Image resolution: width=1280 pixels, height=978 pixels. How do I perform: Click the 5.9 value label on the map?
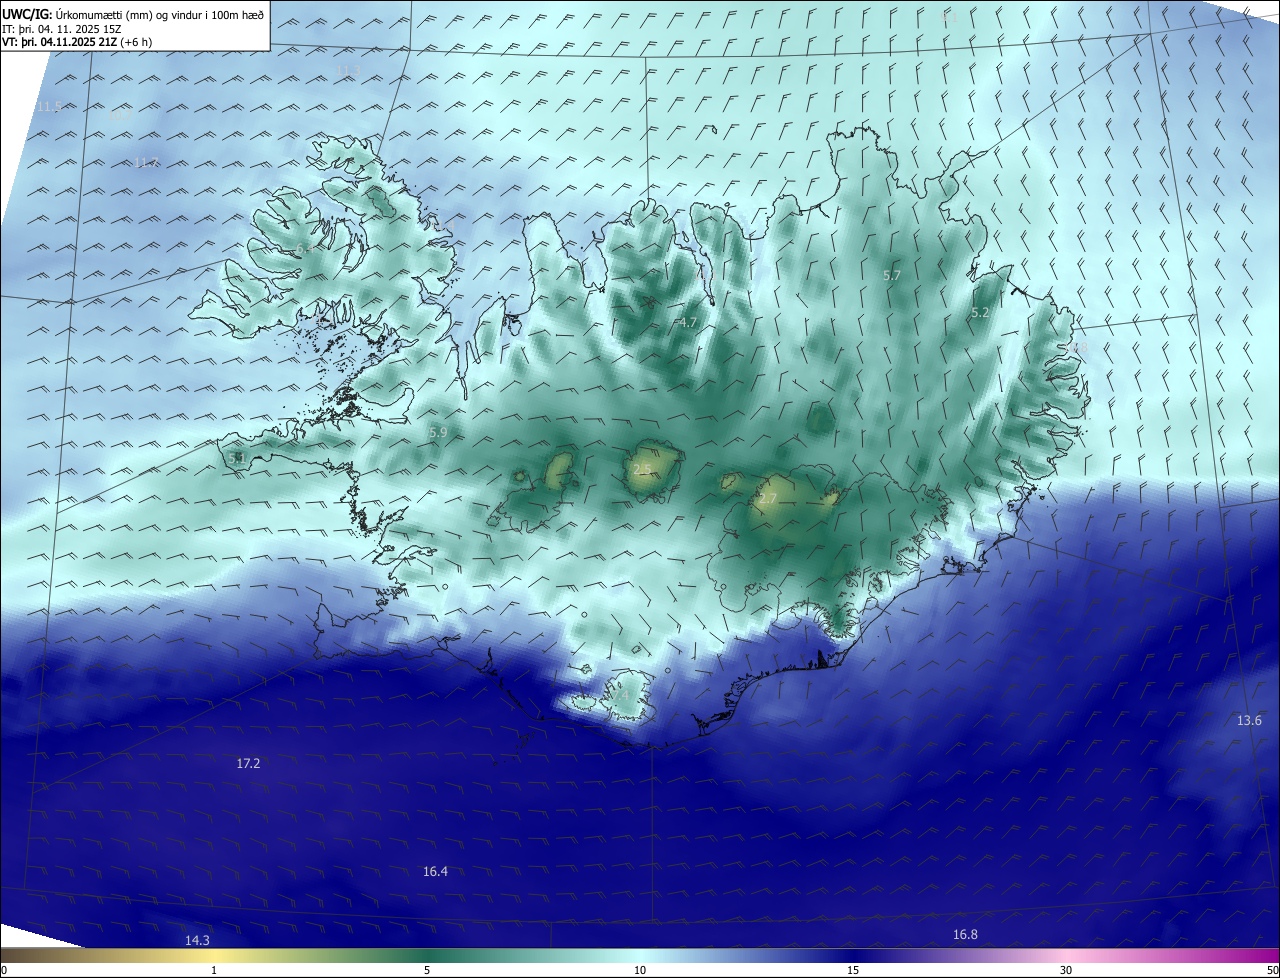(x=438, y=433)
